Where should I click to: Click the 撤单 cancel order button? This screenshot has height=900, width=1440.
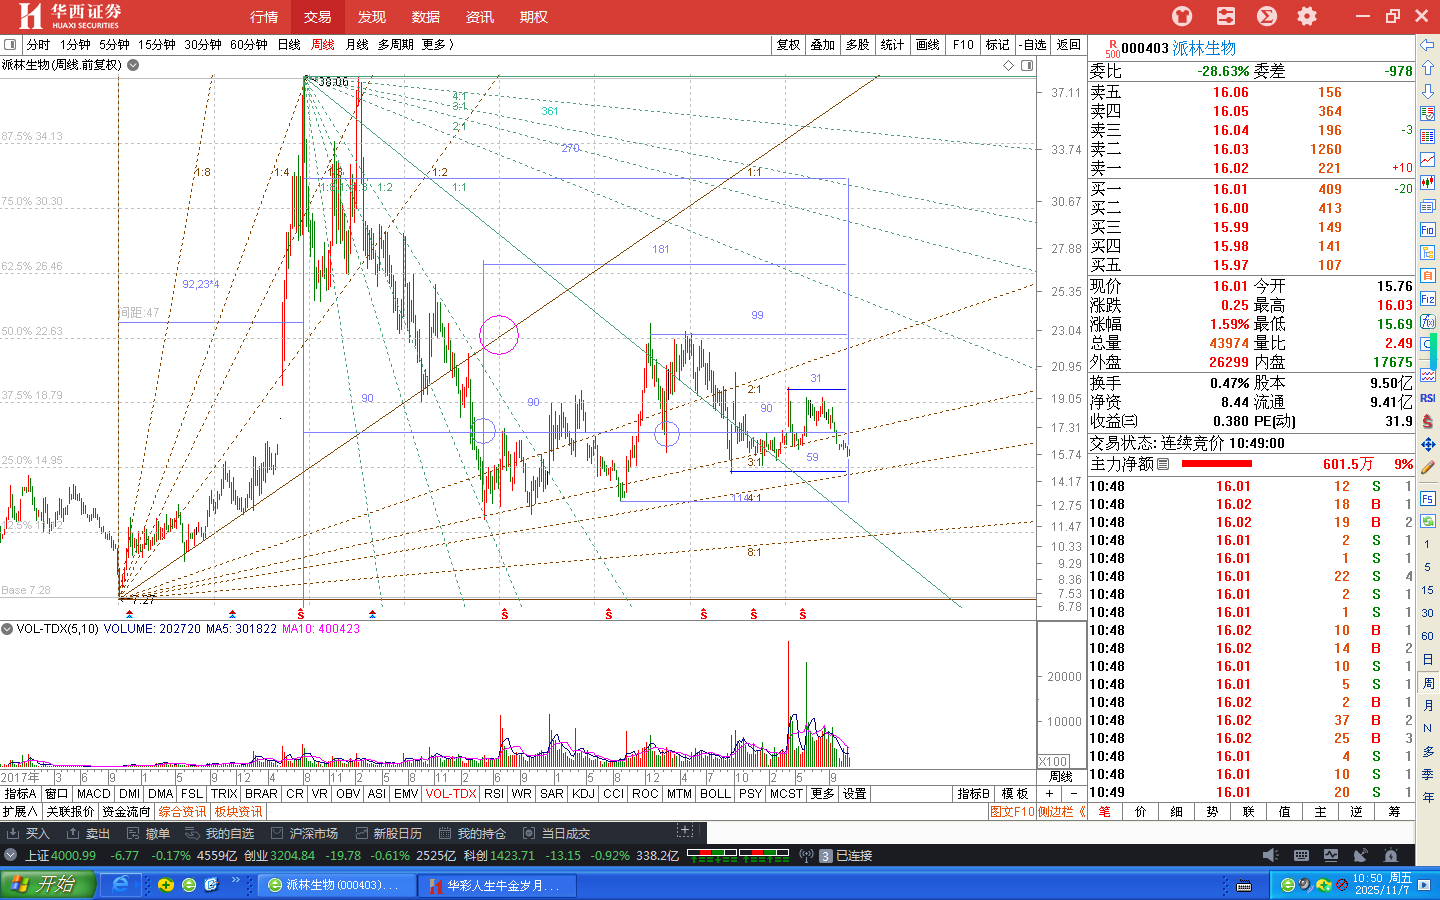pos(148,833)
